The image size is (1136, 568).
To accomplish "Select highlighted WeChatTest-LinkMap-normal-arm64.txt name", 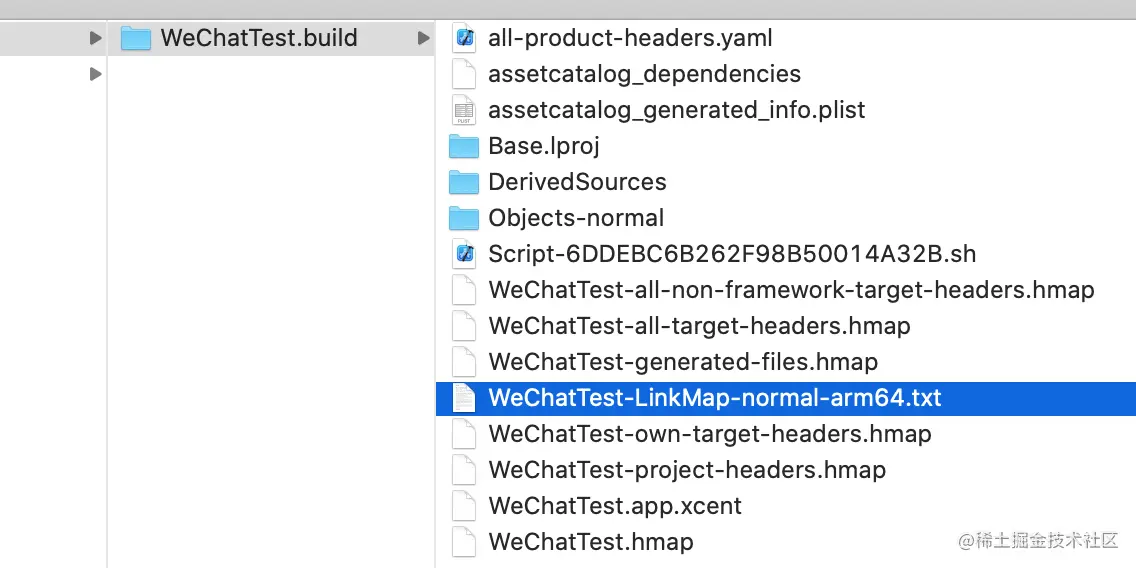I will point(715,398).
